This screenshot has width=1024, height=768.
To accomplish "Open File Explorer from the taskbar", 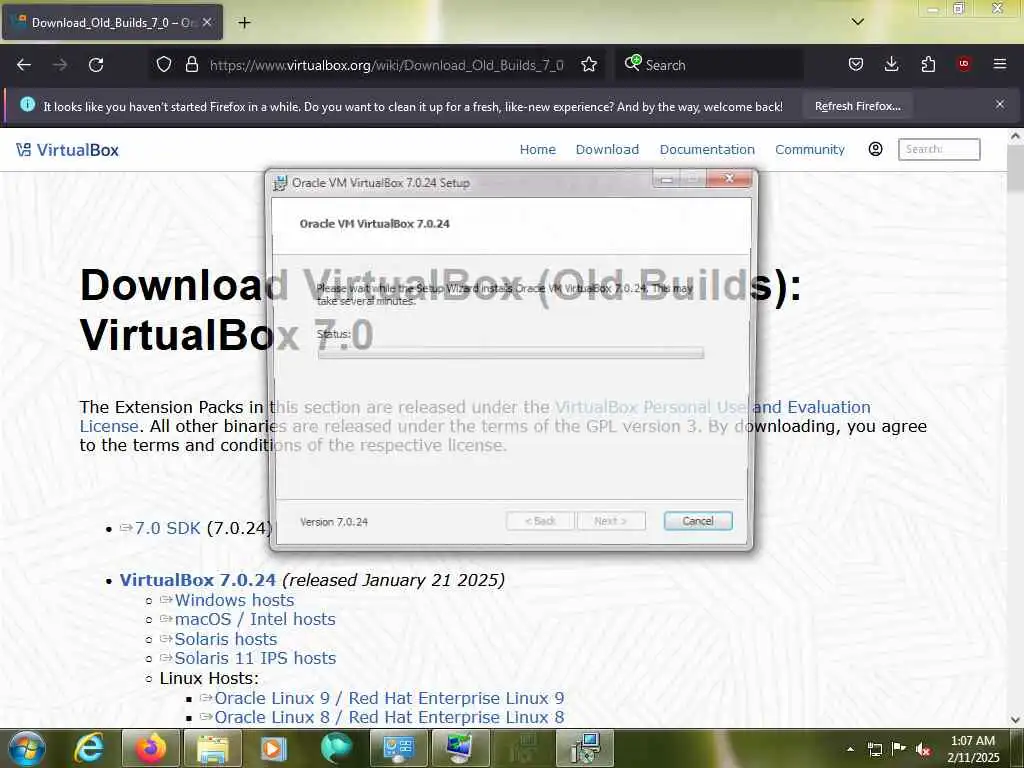I will (x=213, y=748).
